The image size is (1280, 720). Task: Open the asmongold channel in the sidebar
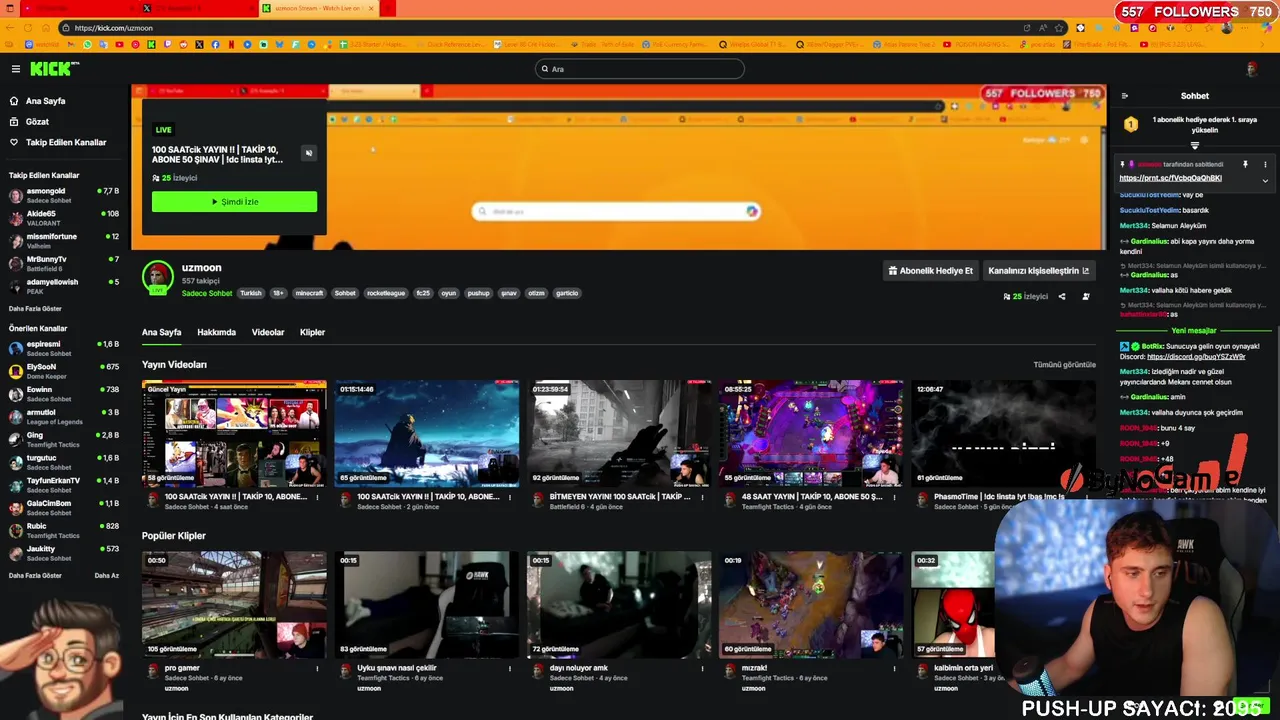63,195
